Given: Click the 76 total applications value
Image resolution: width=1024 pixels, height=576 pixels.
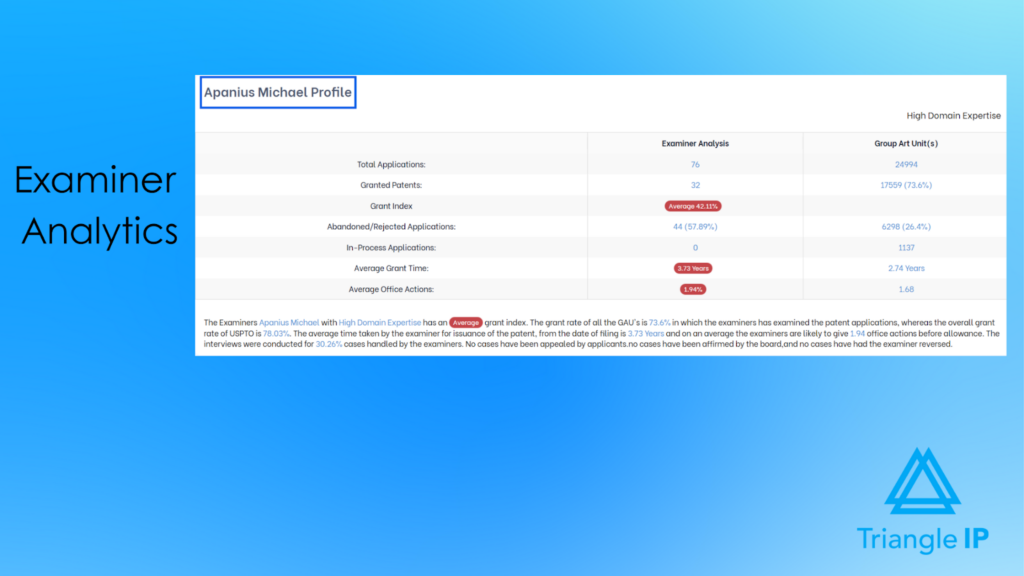Looking at the screenshot, I should 695,164.
